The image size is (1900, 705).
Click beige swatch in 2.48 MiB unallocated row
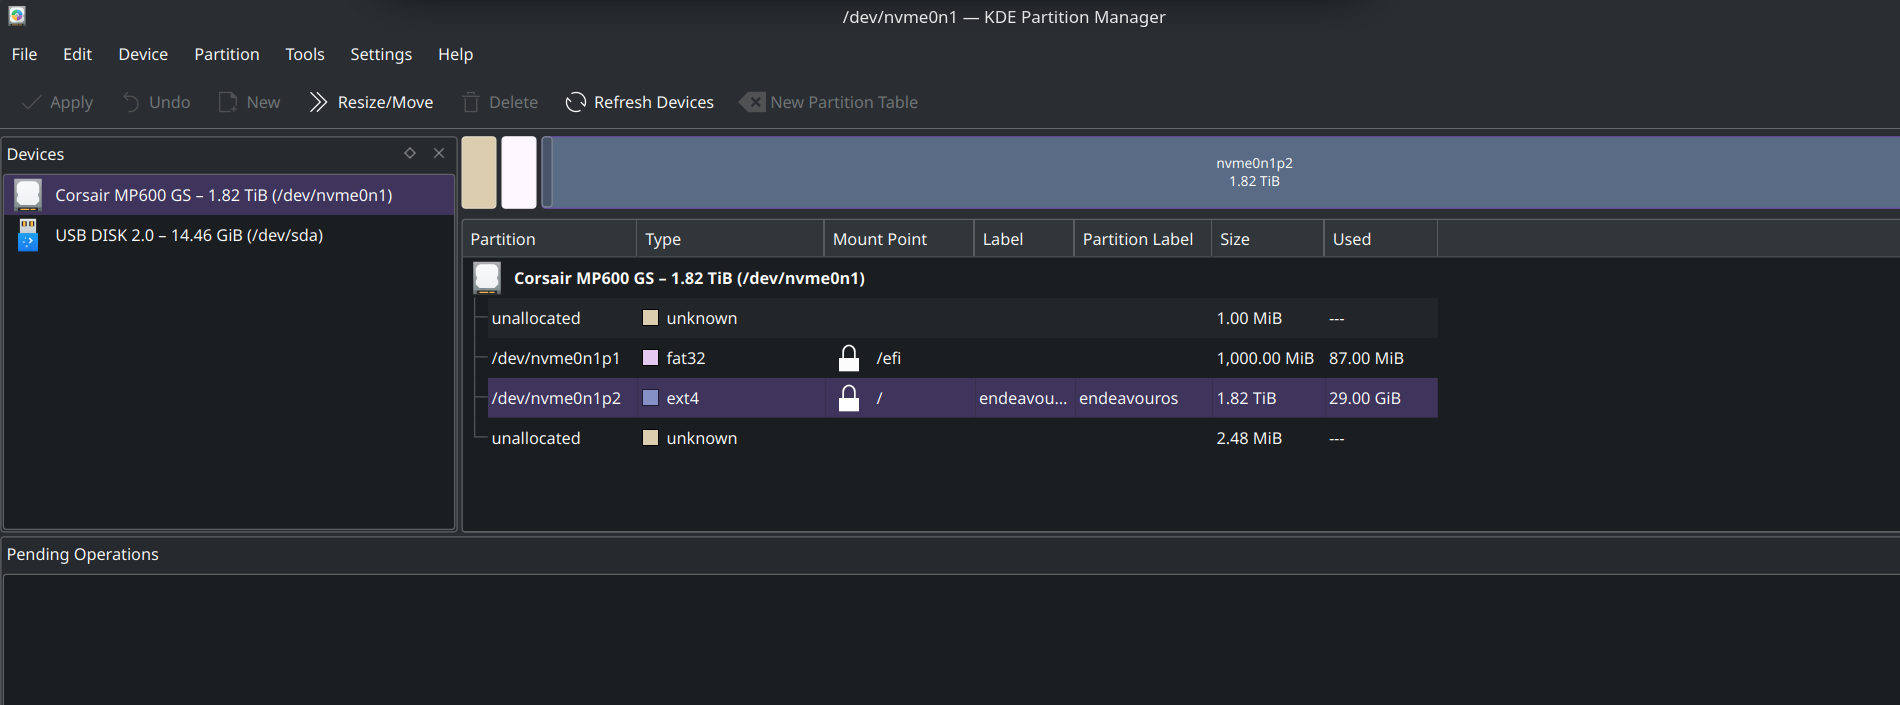click(650, 438)
